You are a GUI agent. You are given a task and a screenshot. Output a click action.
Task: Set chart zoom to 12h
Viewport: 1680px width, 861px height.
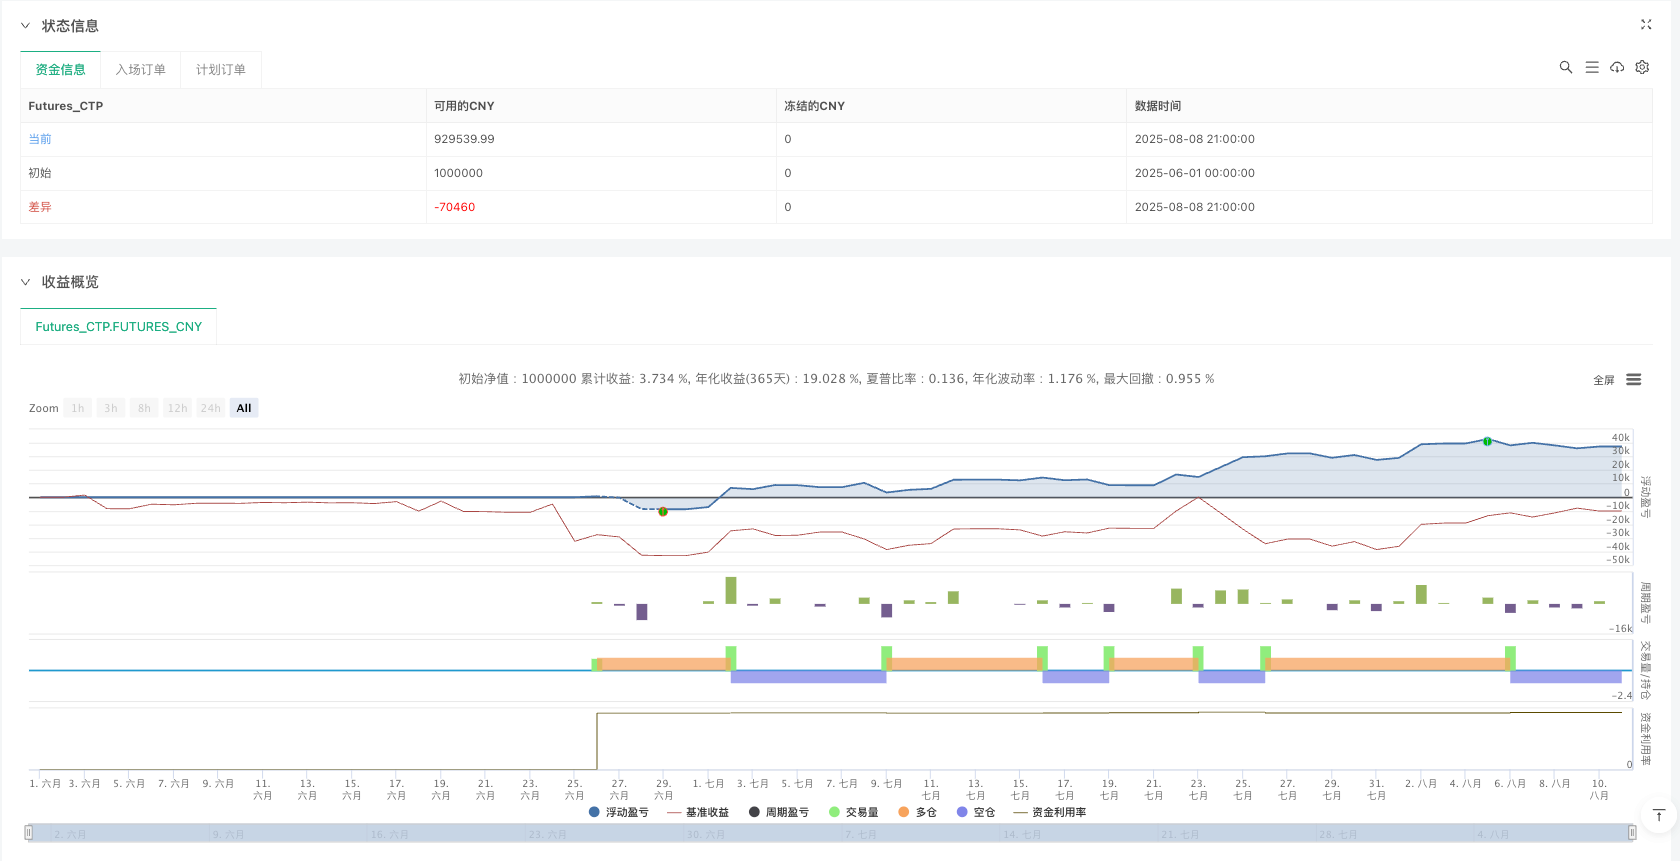point(177,408)
